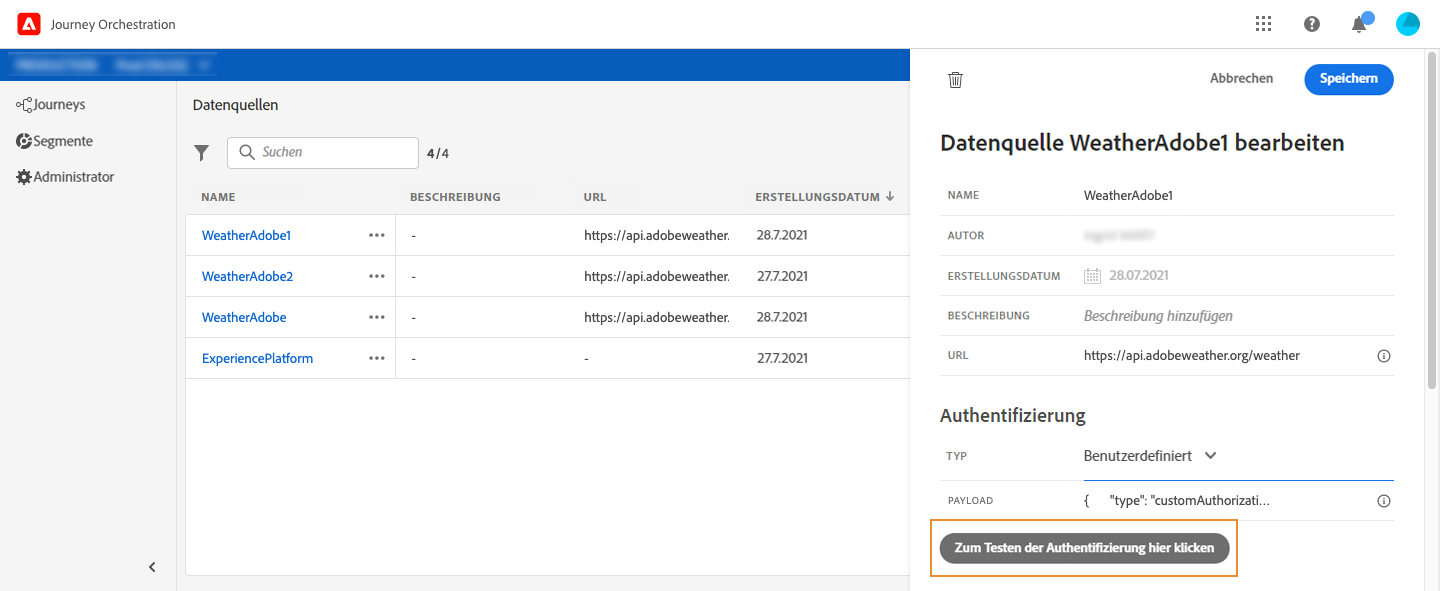Open the more options dots for WeatherAdobe
Viewport: 1440px width, 591px height.
click(377, 317)
